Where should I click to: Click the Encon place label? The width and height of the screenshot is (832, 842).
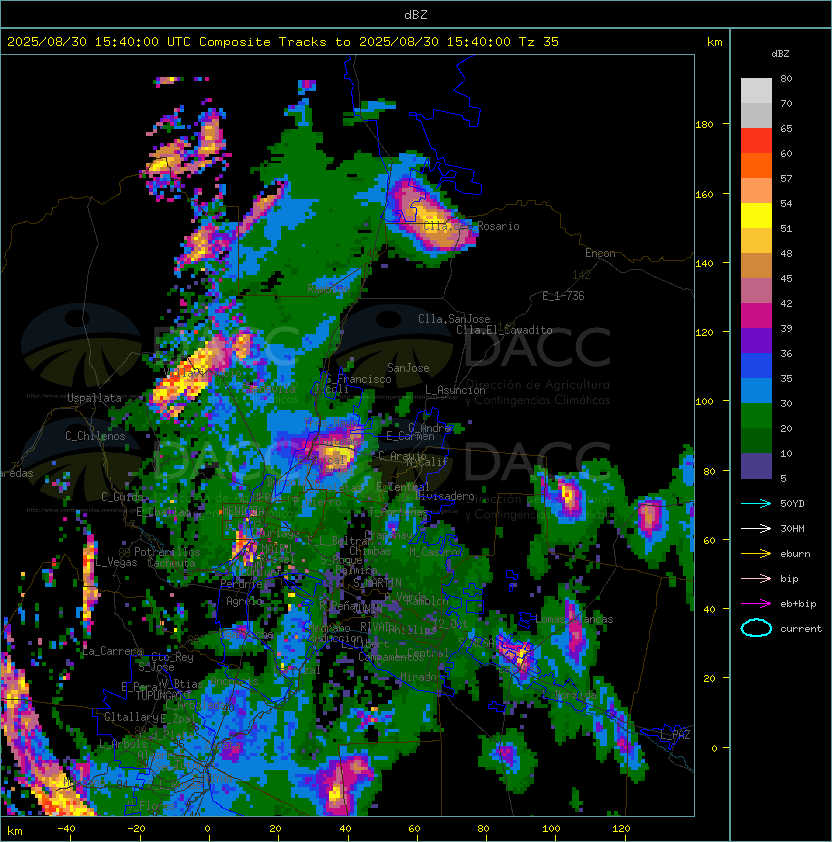[600, 253]
